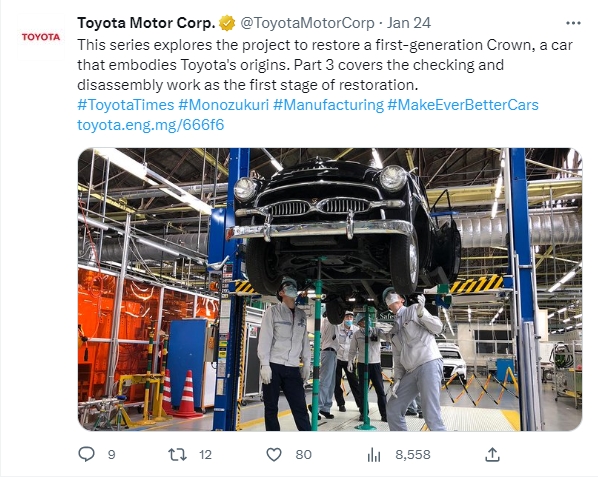Open the three-dot more options menu

(573, 23)
